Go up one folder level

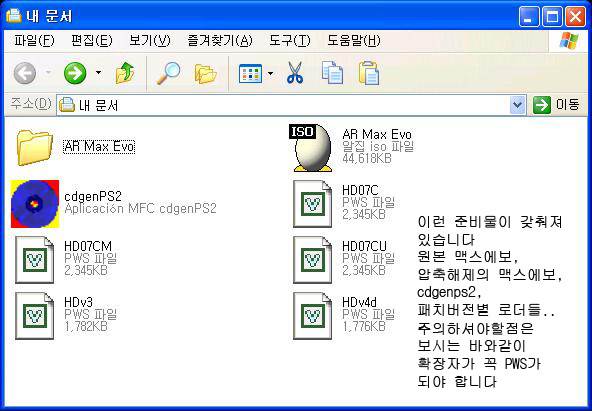(x=125, y=73)
